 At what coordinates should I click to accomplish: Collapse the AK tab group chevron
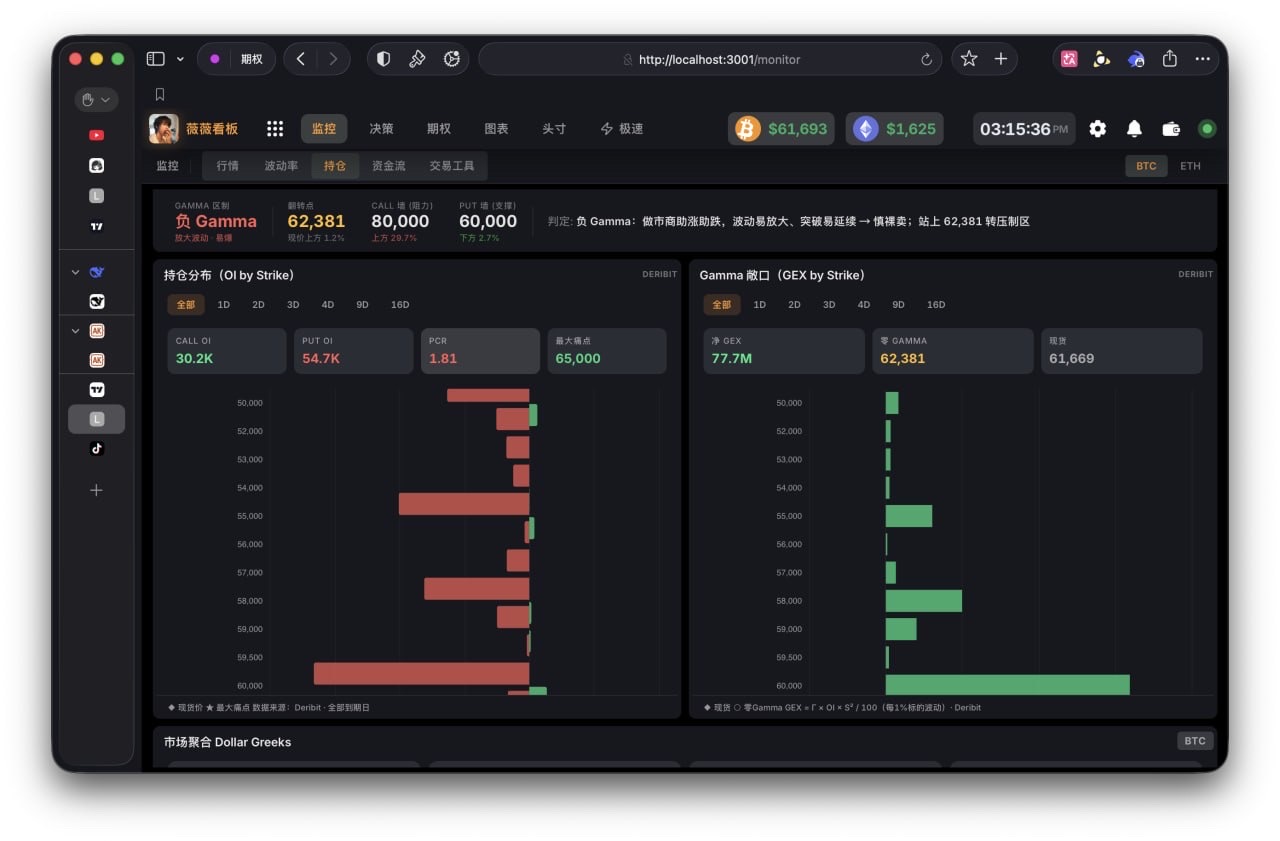(75, 331)
